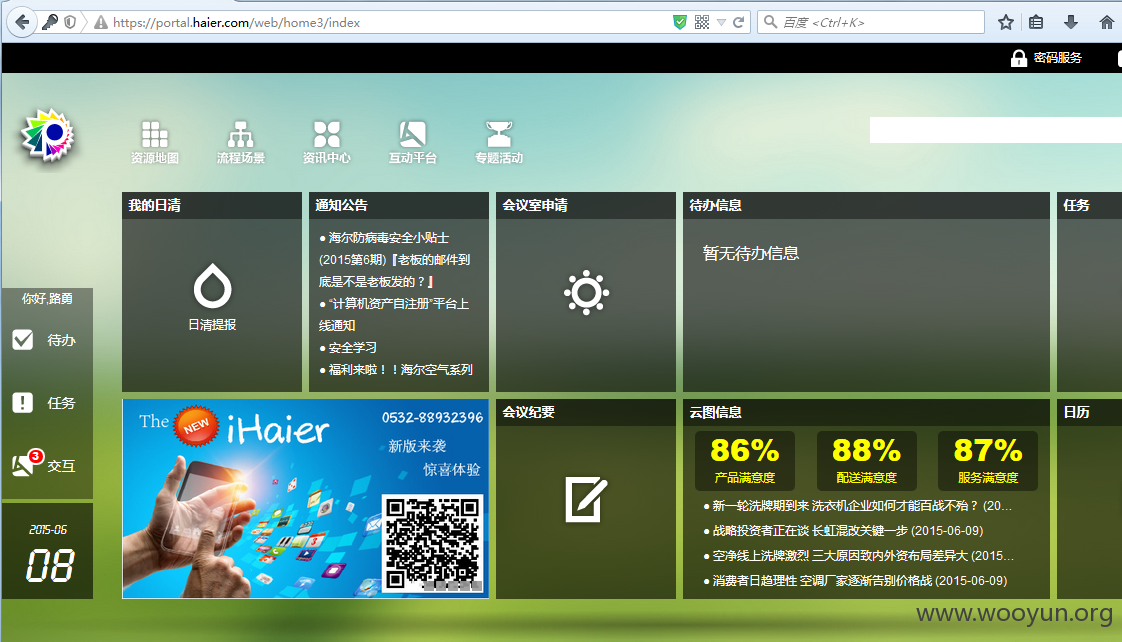Open the downloads arrow icon
Screen dimensions: 1122x642
[1070, 22]
